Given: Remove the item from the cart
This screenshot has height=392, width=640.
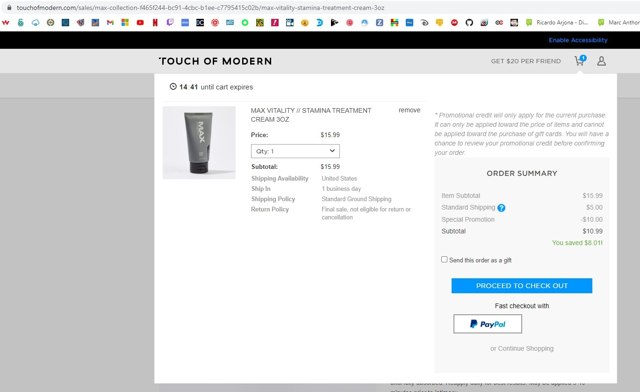Looking at the screenshot, I should (x=409, y=110).
